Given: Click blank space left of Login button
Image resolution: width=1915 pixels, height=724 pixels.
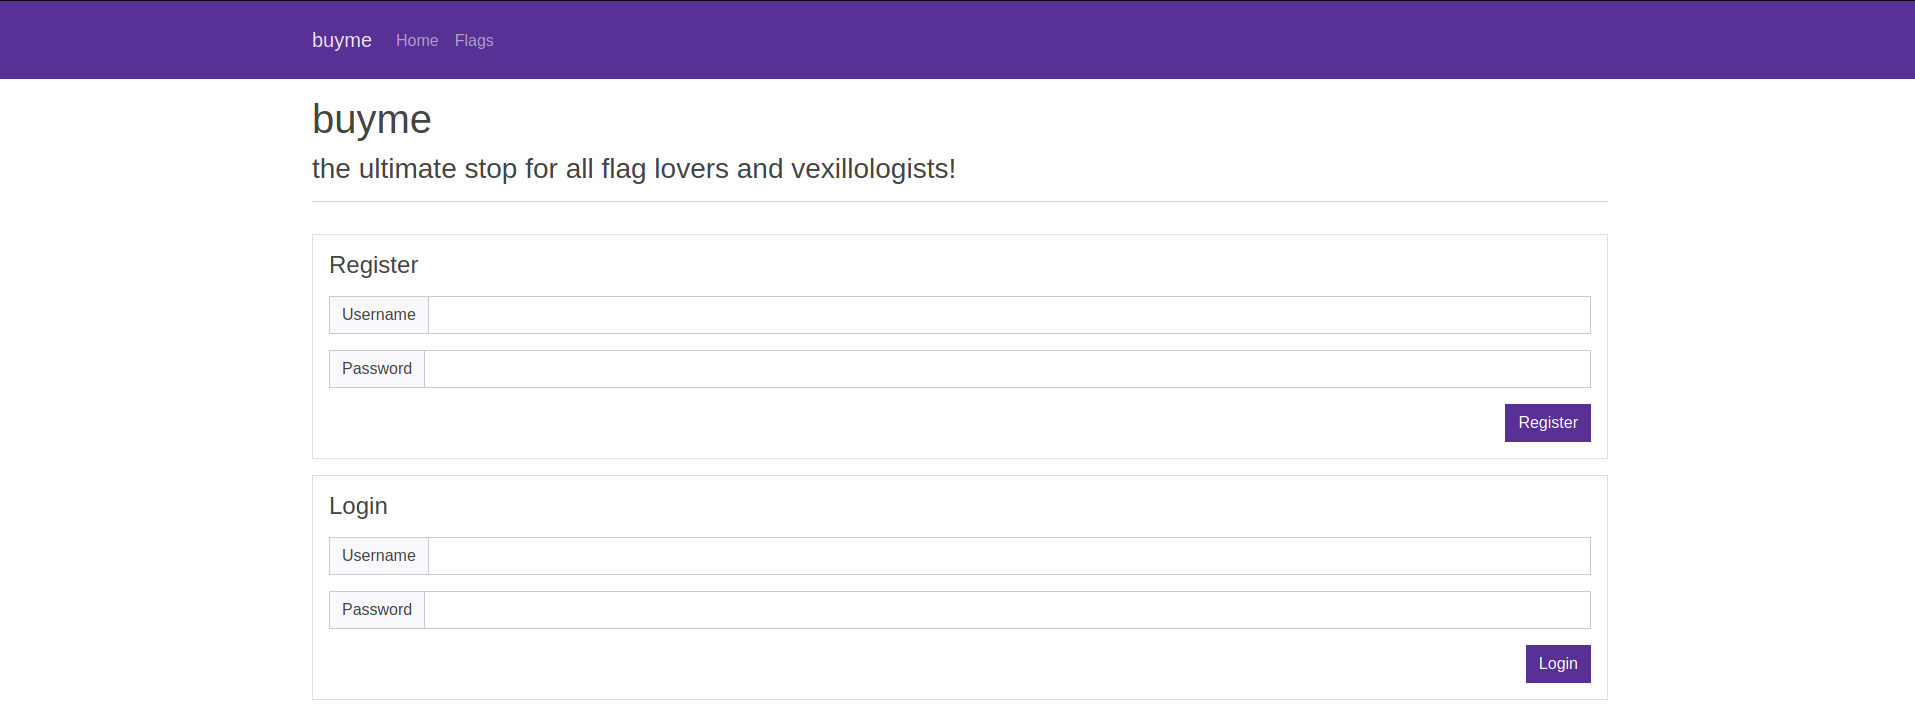Looking at the screenshot, I should tap(900, 664).
